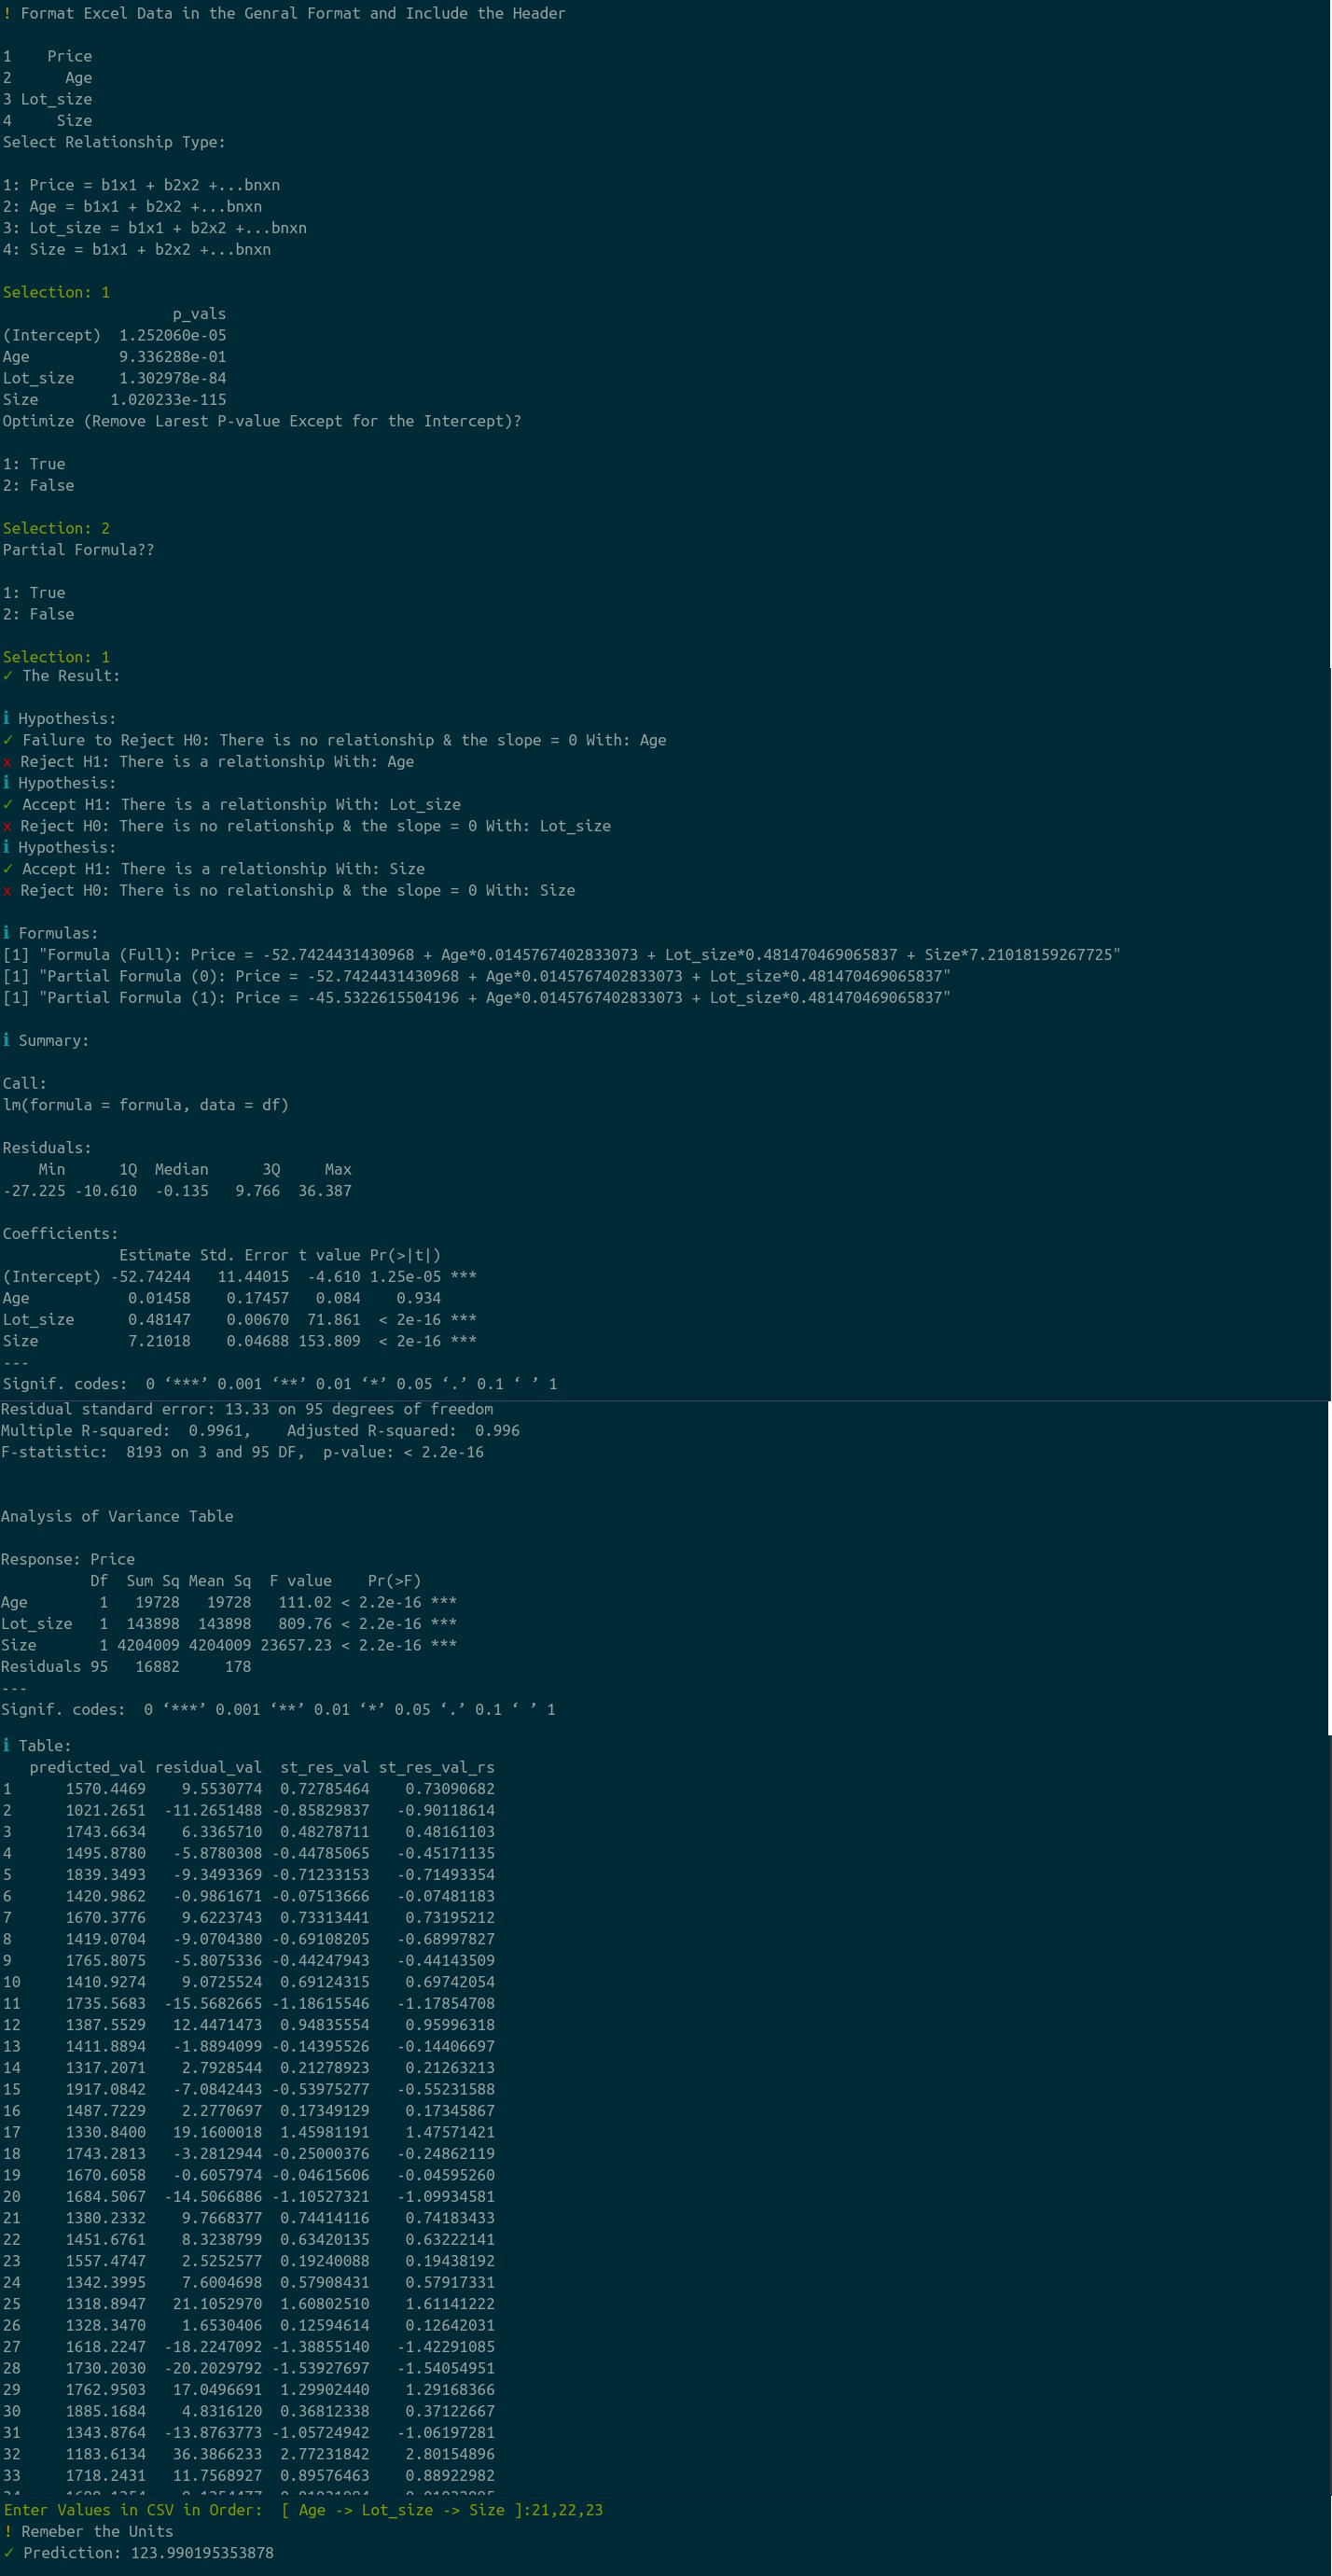Click the Size p-value 1.020233e-115
This screenshot has height=2576, width=1332.
click(168, 399)
